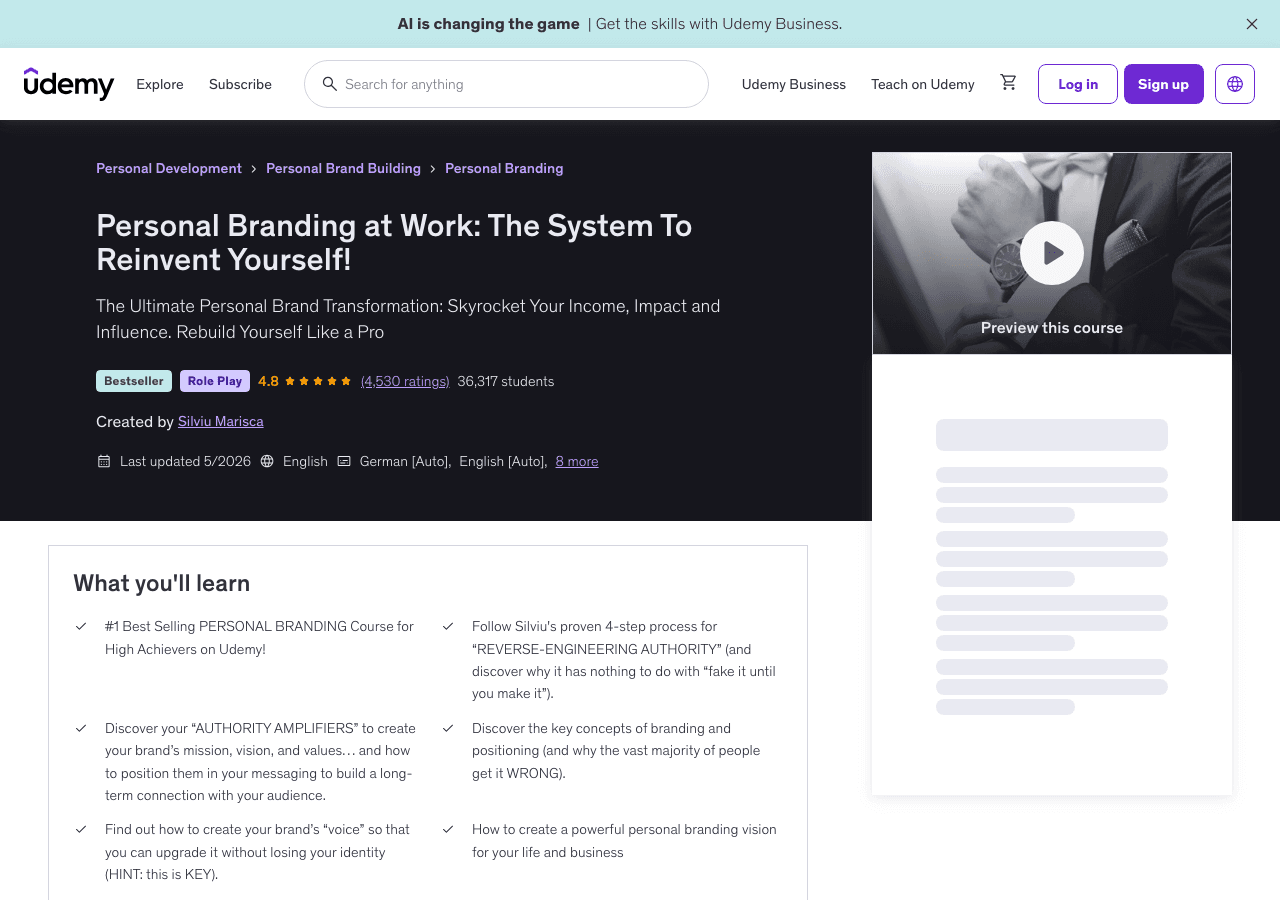Image resolution: width=1280 pixels, height=900 pixels.
Task: Click the checkmark beside AUTHORITY AMPLIFIERS item
Action: [x=81, y=728]
